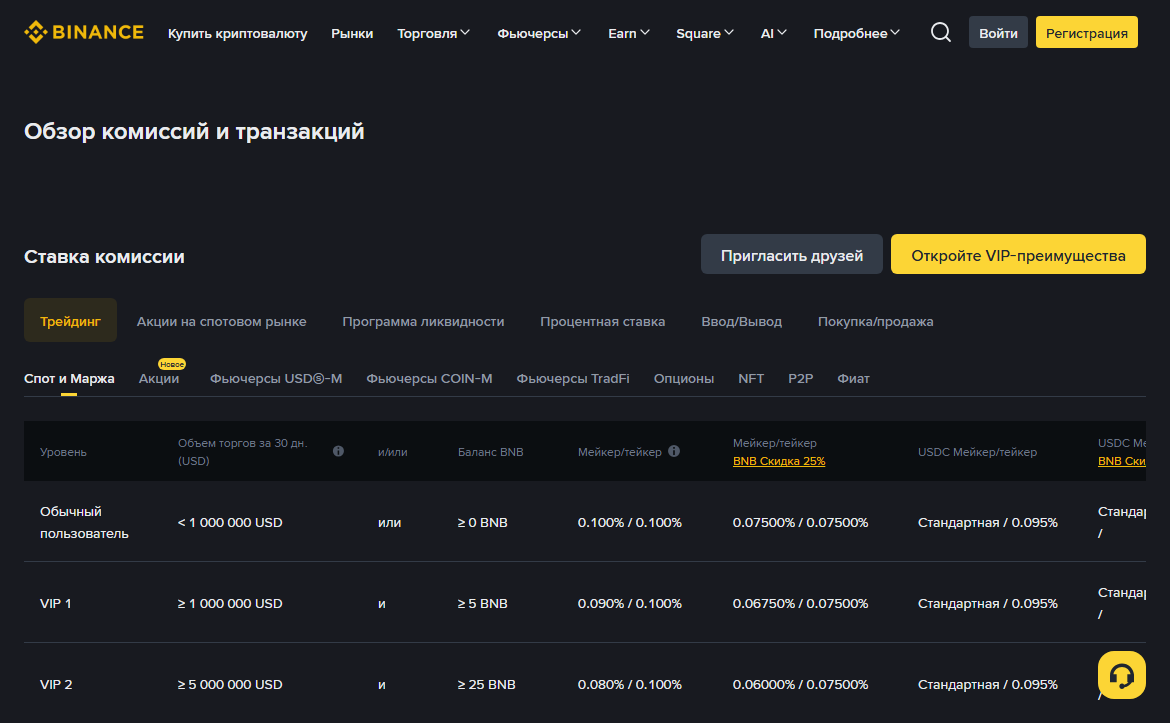The image size is (1170, 723).
Task: Click USDC Мейкер/тейкер column header
Action: 977,452
